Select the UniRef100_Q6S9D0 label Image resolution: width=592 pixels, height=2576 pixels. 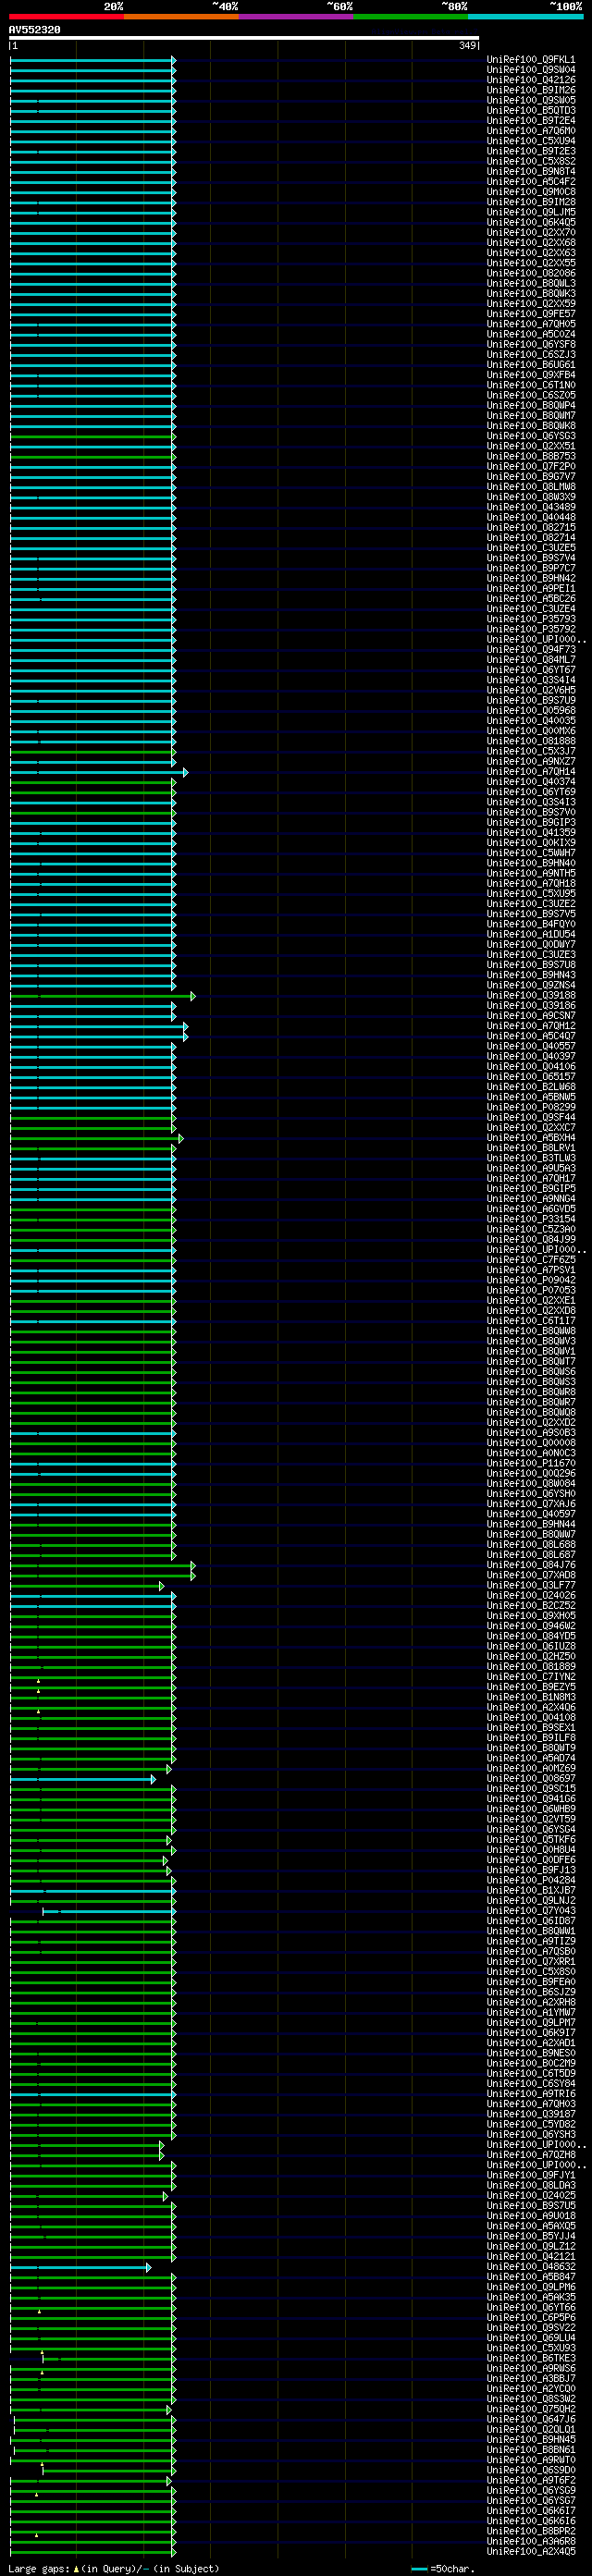tap(531, 2470)
